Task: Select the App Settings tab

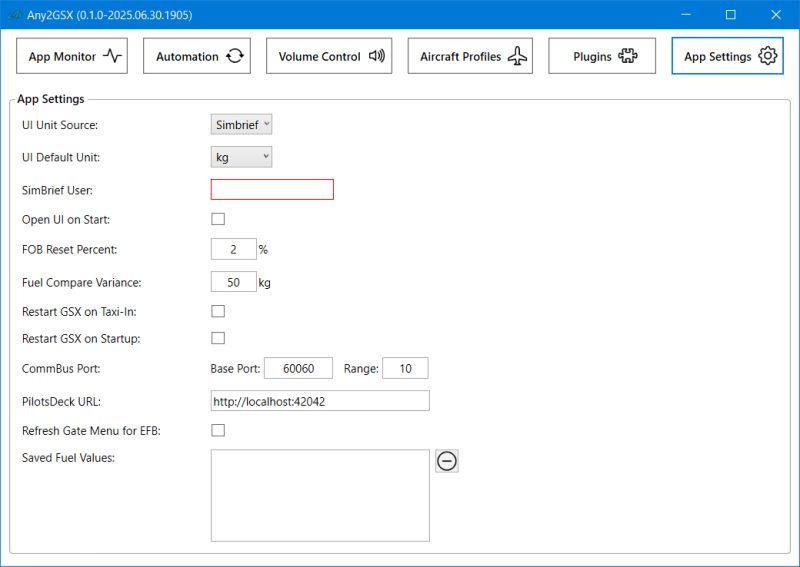Action: coord(728,56)
